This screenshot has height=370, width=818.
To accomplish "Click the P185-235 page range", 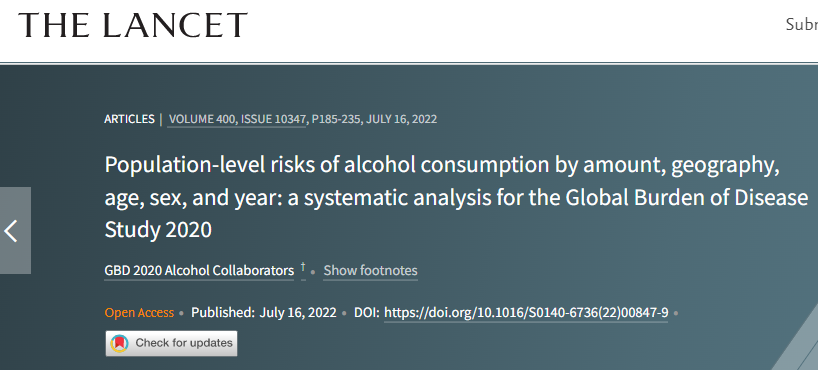I will (336, 119).
